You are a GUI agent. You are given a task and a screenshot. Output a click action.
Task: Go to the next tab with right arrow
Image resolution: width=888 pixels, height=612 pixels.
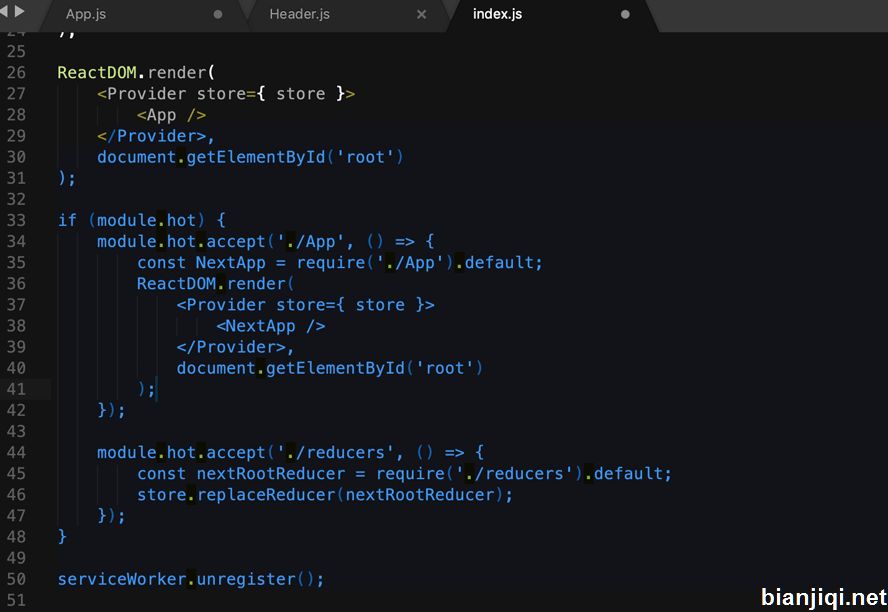click(19, 11)
